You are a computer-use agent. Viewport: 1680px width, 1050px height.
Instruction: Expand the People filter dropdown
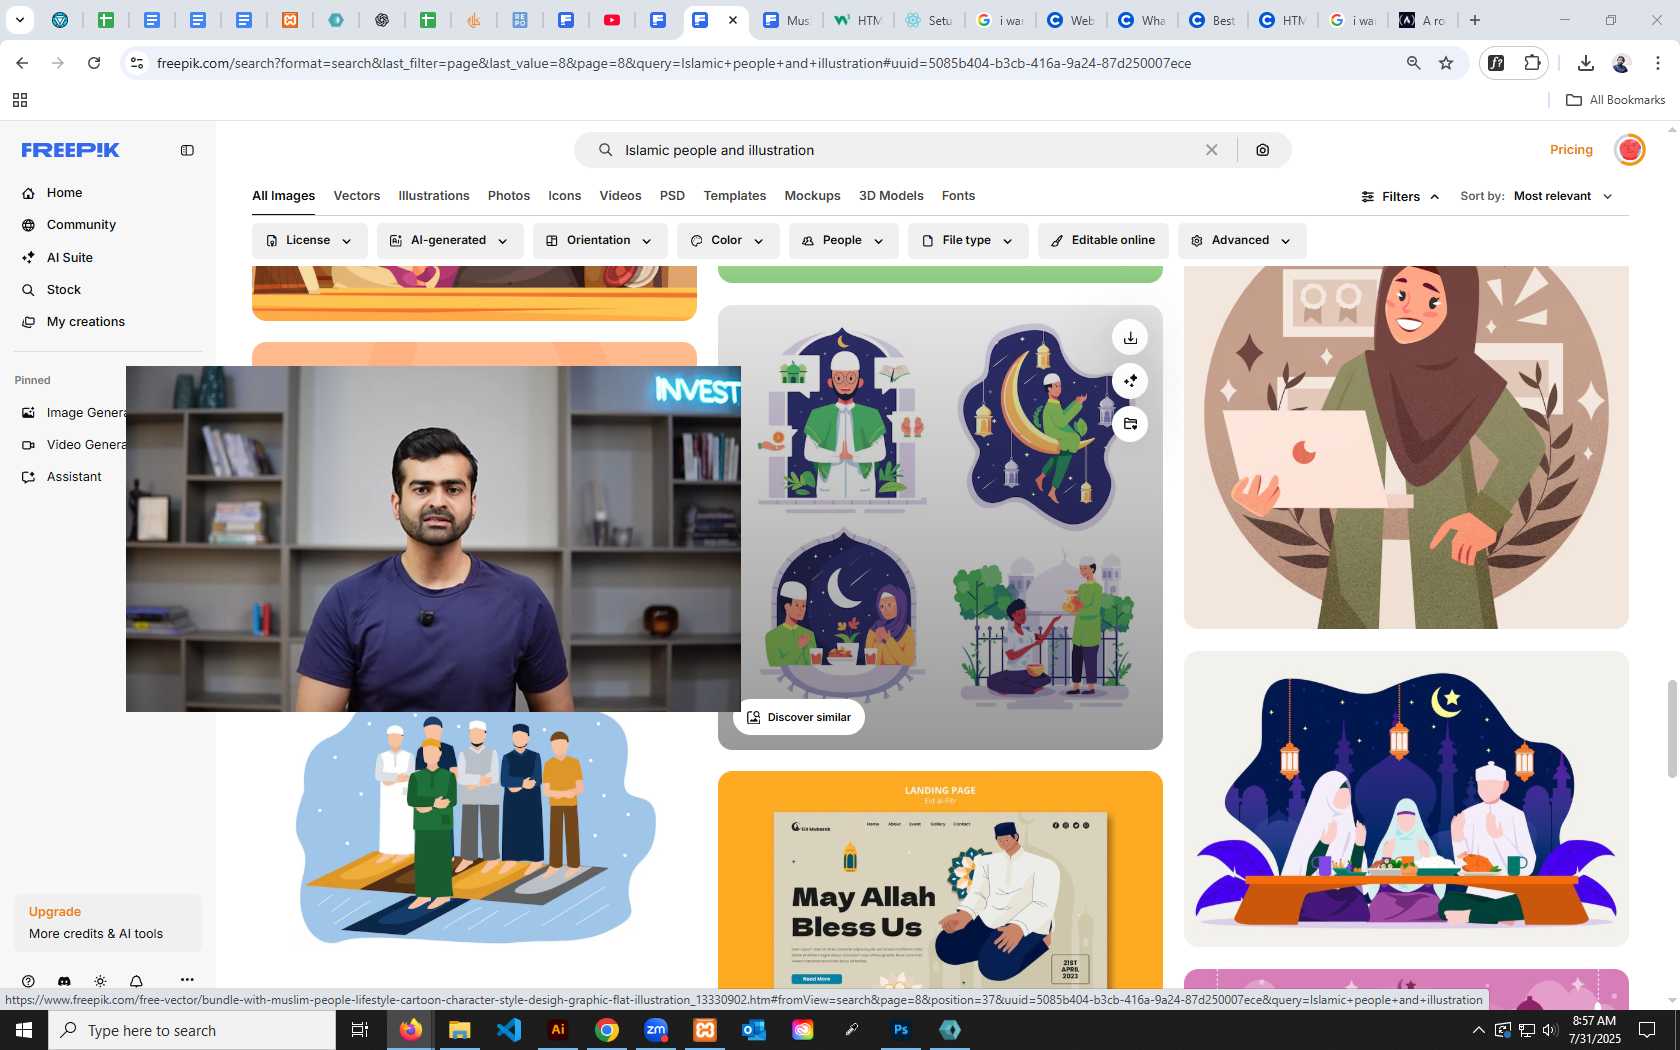click(x=844, y=241)
